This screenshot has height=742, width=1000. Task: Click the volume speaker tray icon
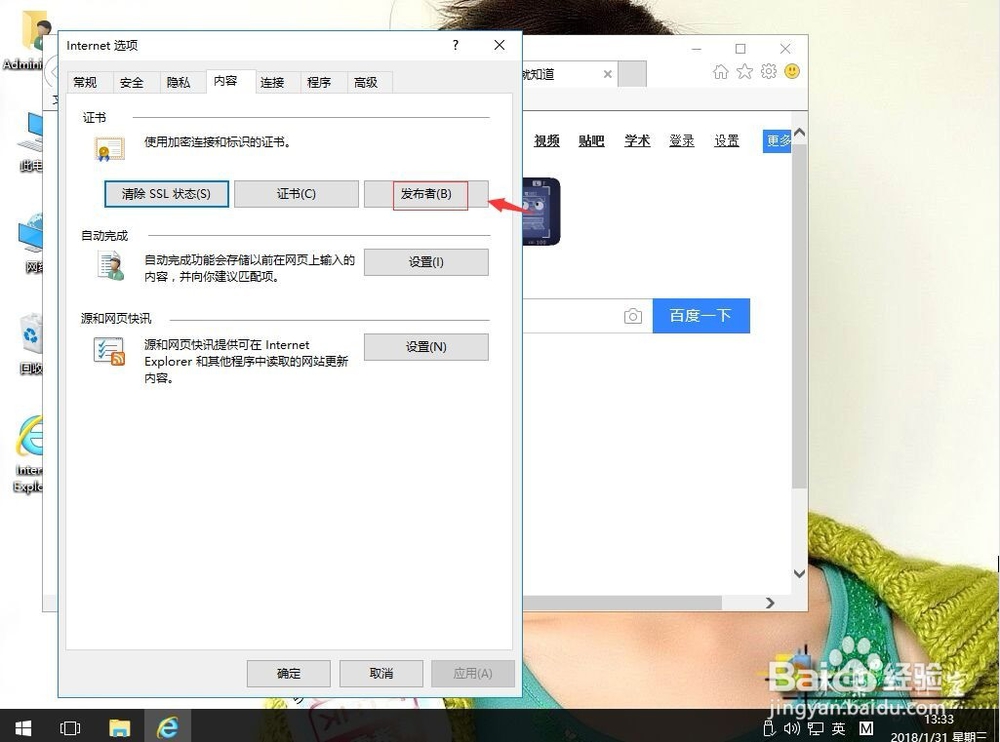791,729
